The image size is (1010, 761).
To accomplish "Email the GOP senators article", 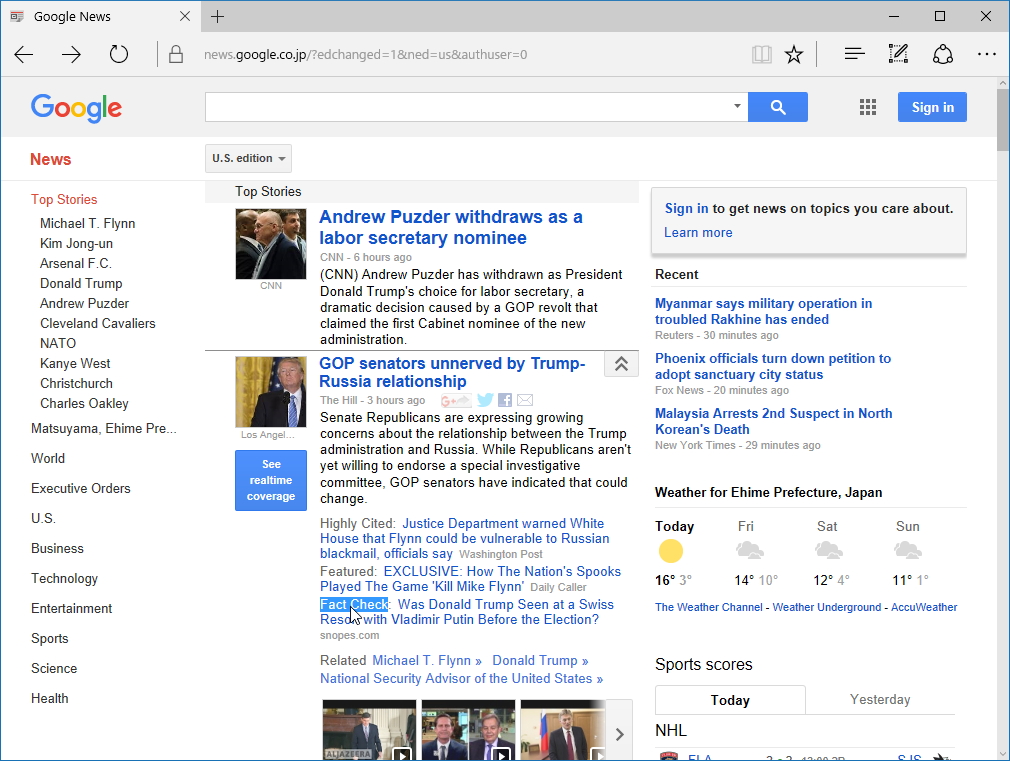I will tap(524, 399).
